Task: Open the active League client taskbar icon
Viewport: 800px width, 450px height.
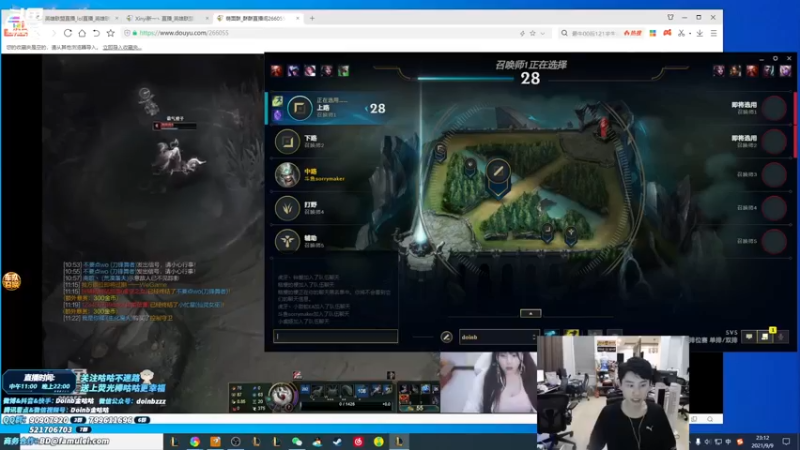Action: tap(399, 442)
